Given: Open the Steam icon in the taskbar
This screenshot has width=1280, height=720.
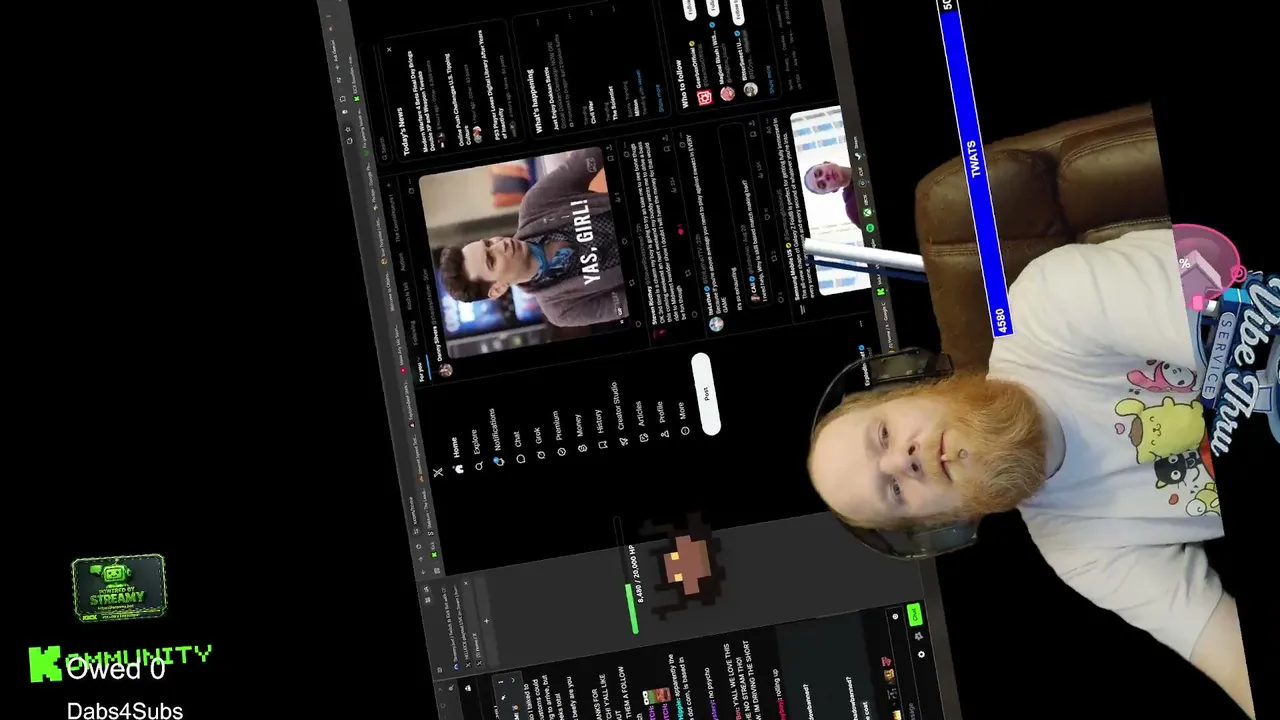Looking at the screenshot, I should (x=858, y=155).
